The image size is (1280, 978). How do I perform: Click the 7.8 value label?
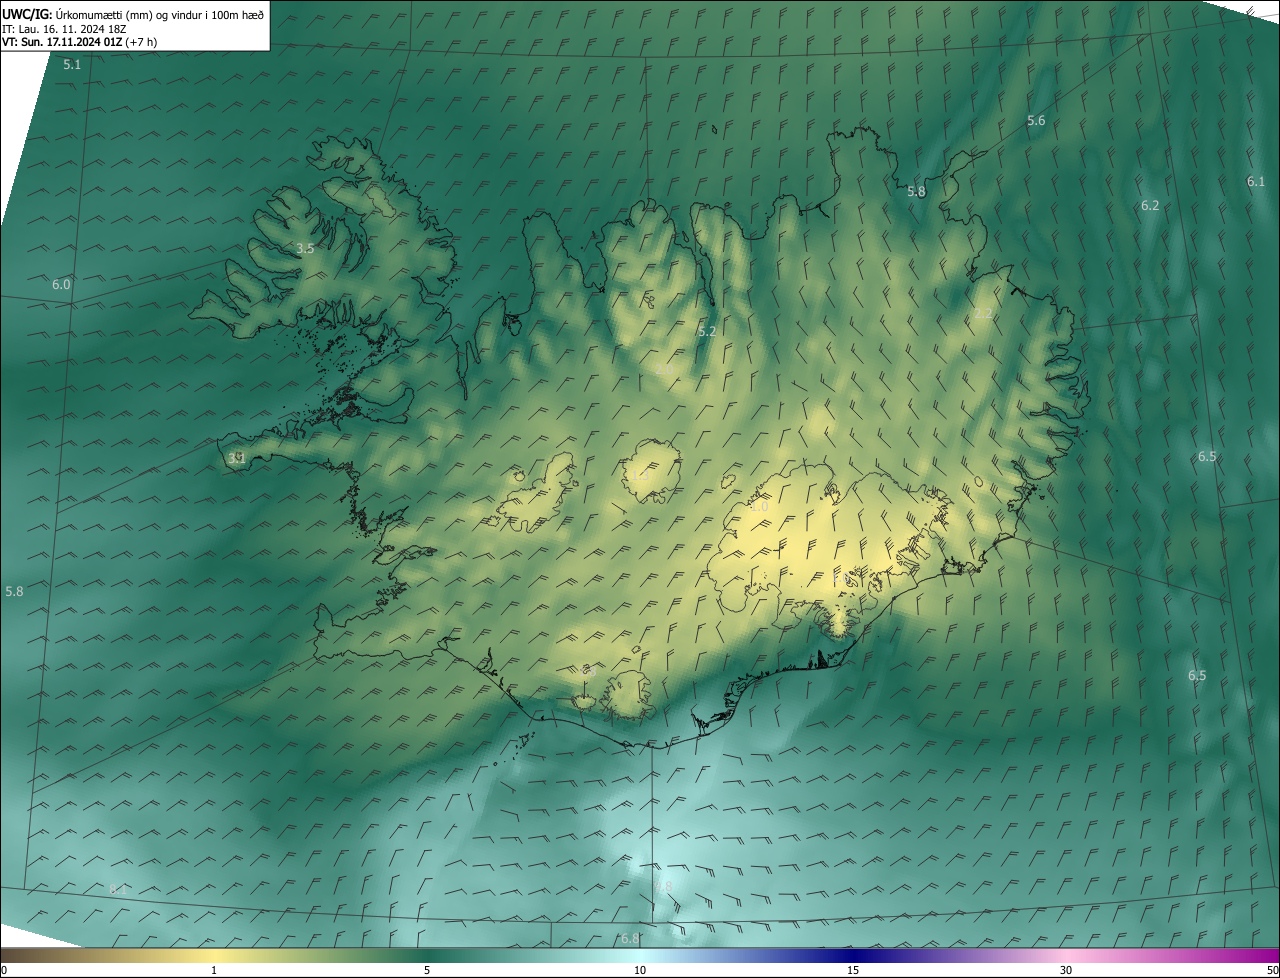(x=663, y=886)
